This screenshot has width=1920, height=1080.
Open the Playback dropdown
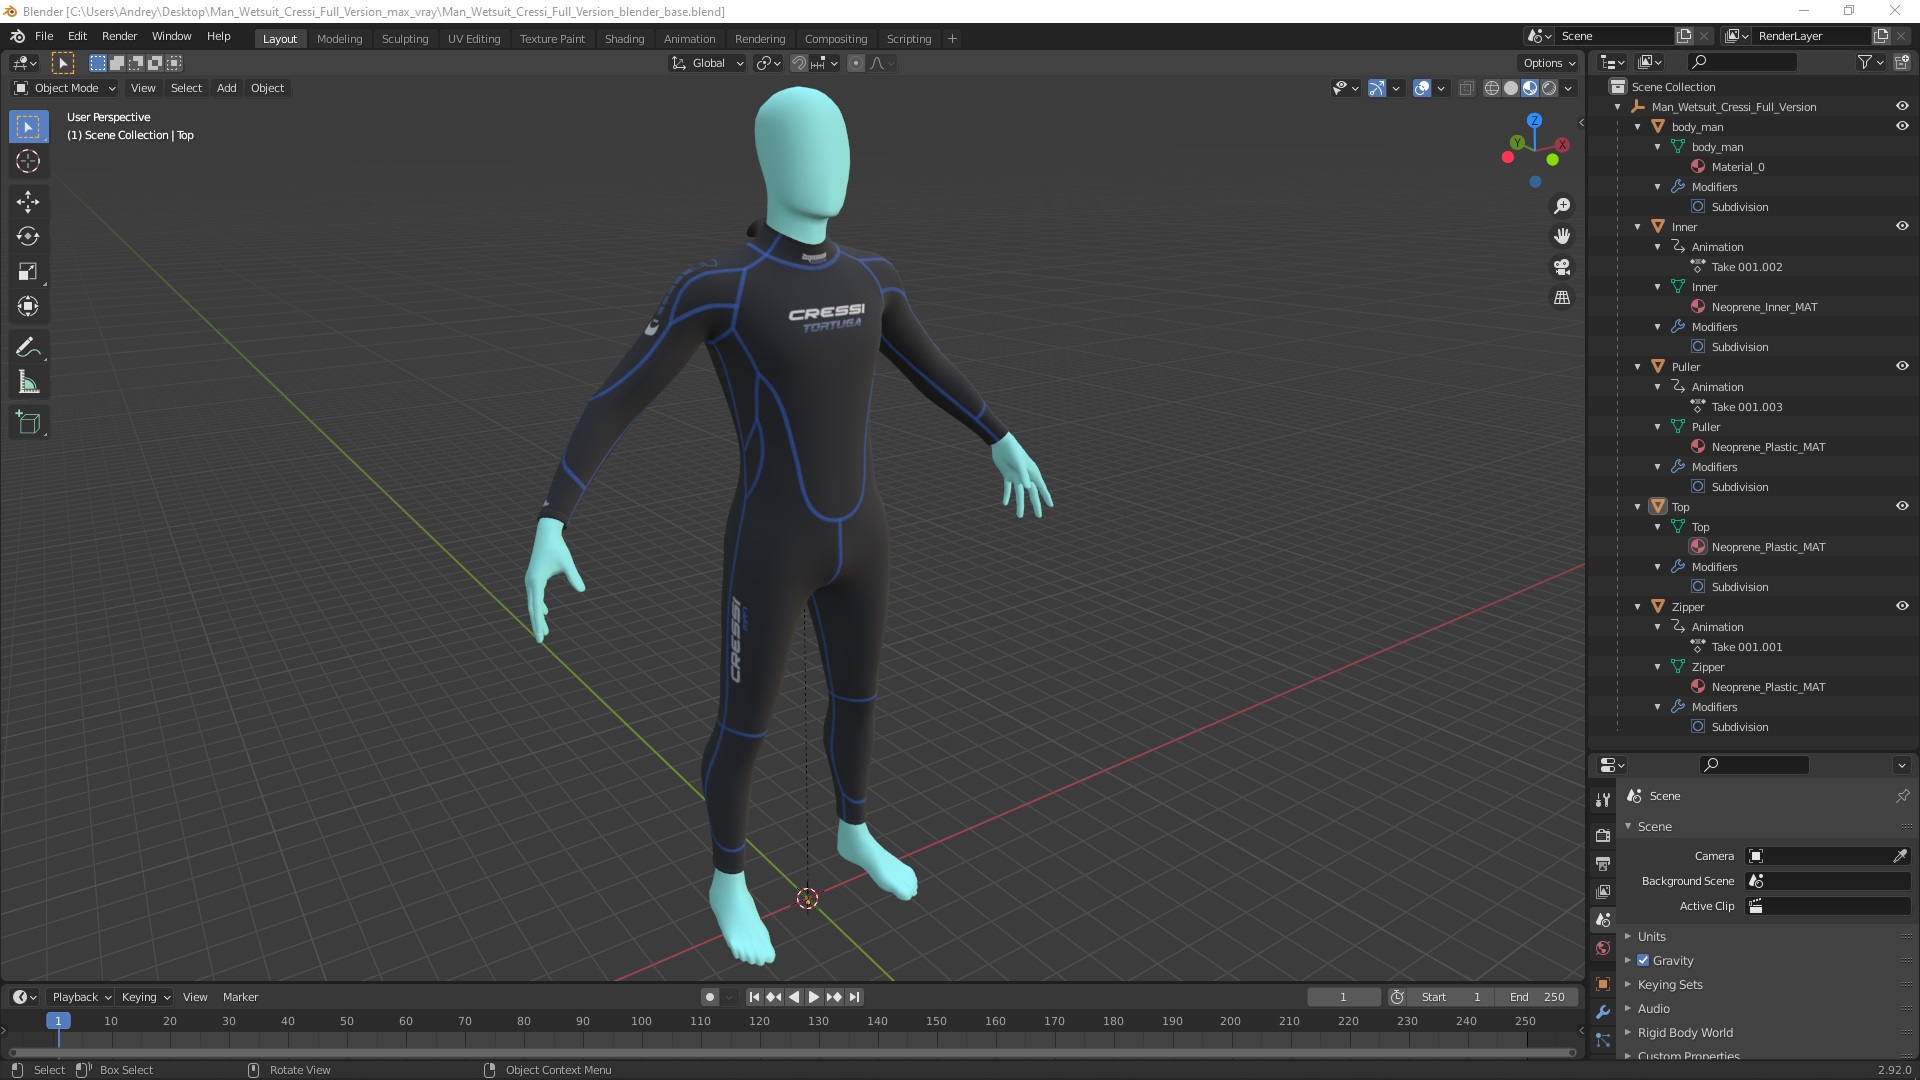tap(81, 997)
